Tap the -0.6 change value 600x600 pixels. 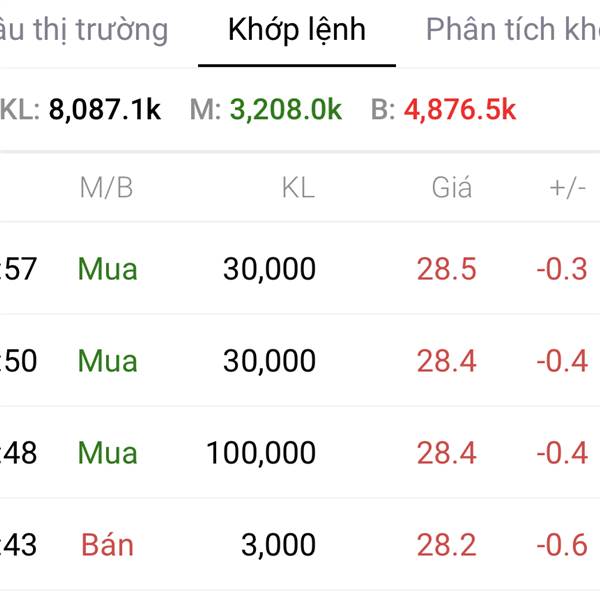[562, 545]
